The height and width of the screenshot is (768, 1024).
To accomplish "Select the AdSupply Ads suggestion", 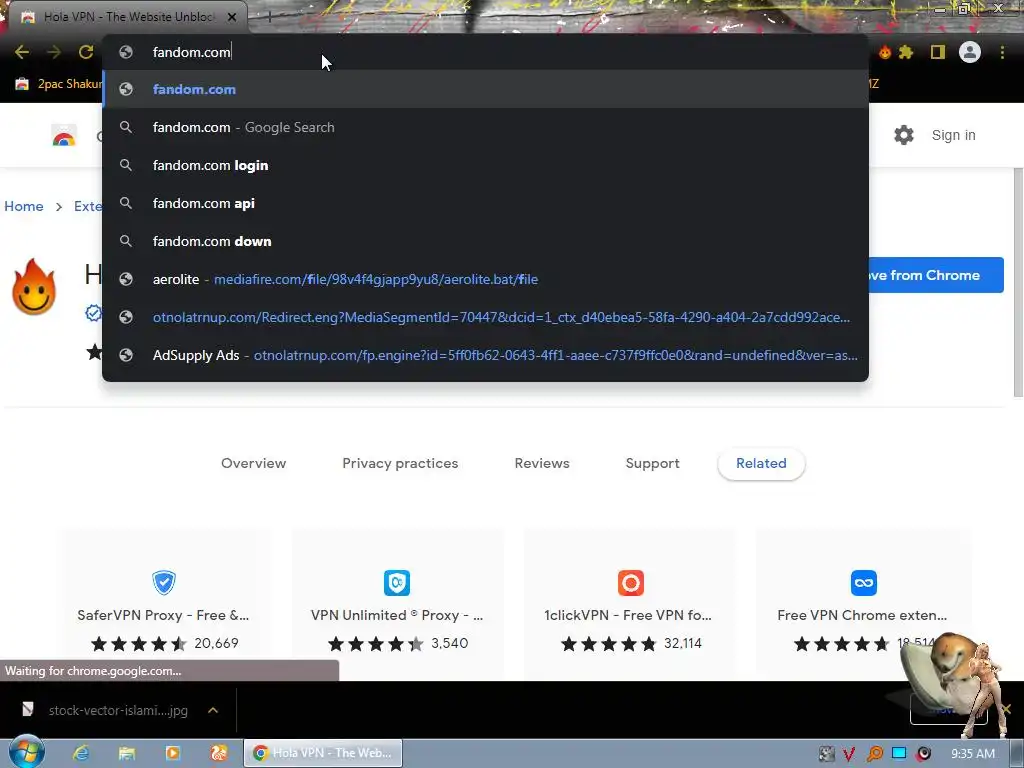I will click(485, 355).
